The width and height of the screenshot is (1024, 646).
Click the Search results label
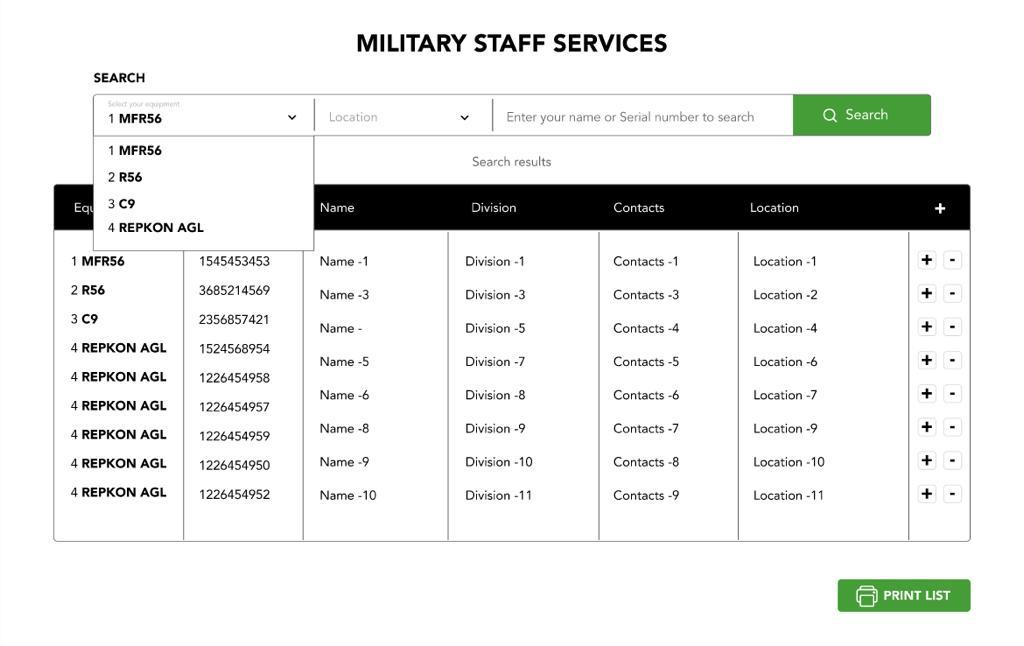pyautogui.click(x=511, y=162)
